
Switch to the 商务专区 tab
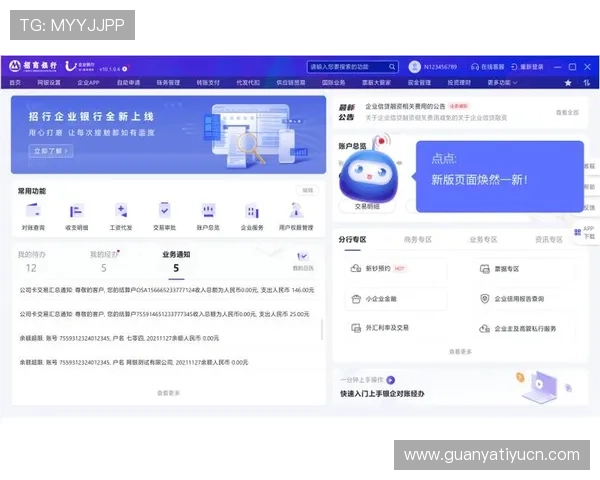[418, 240]
